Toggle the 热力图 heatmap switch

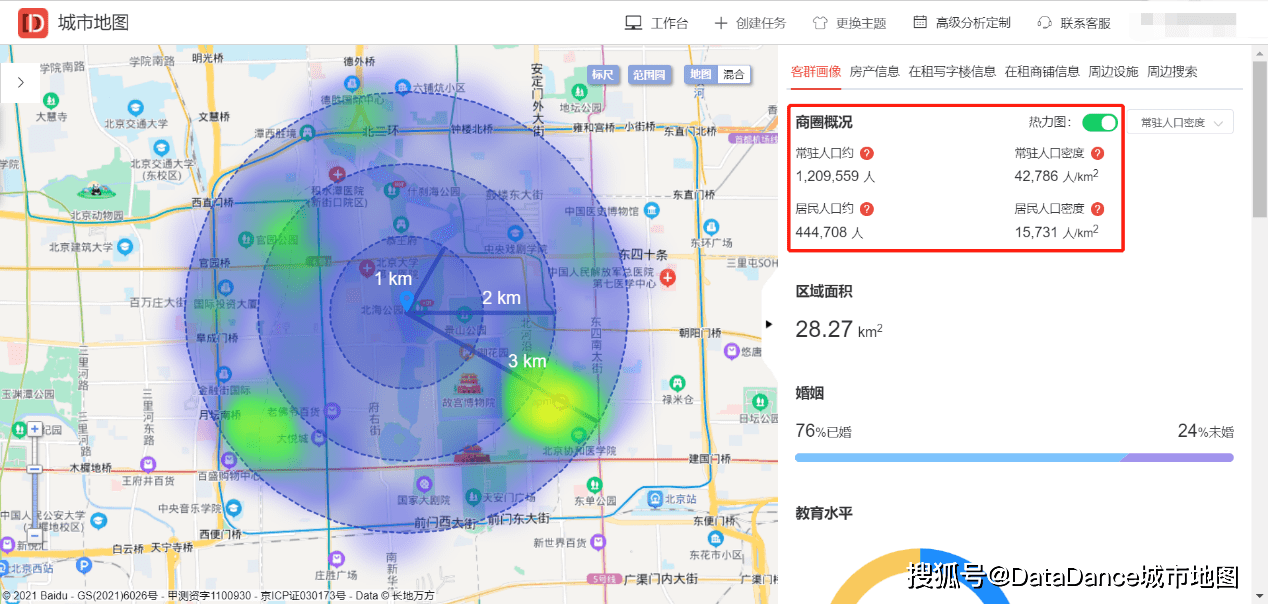tap(1099, 122)
